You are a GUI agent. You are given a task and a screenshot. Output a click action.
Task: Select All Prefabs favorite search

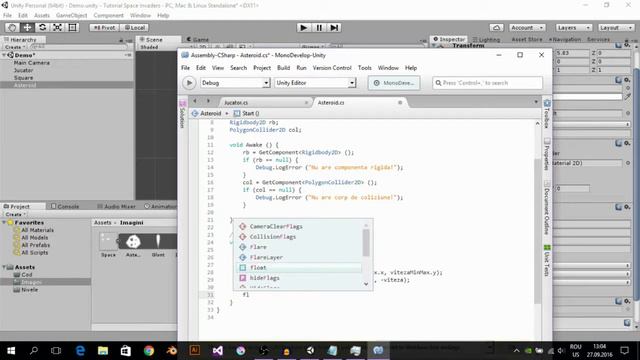pyautogui.click(x=36, y=245)
